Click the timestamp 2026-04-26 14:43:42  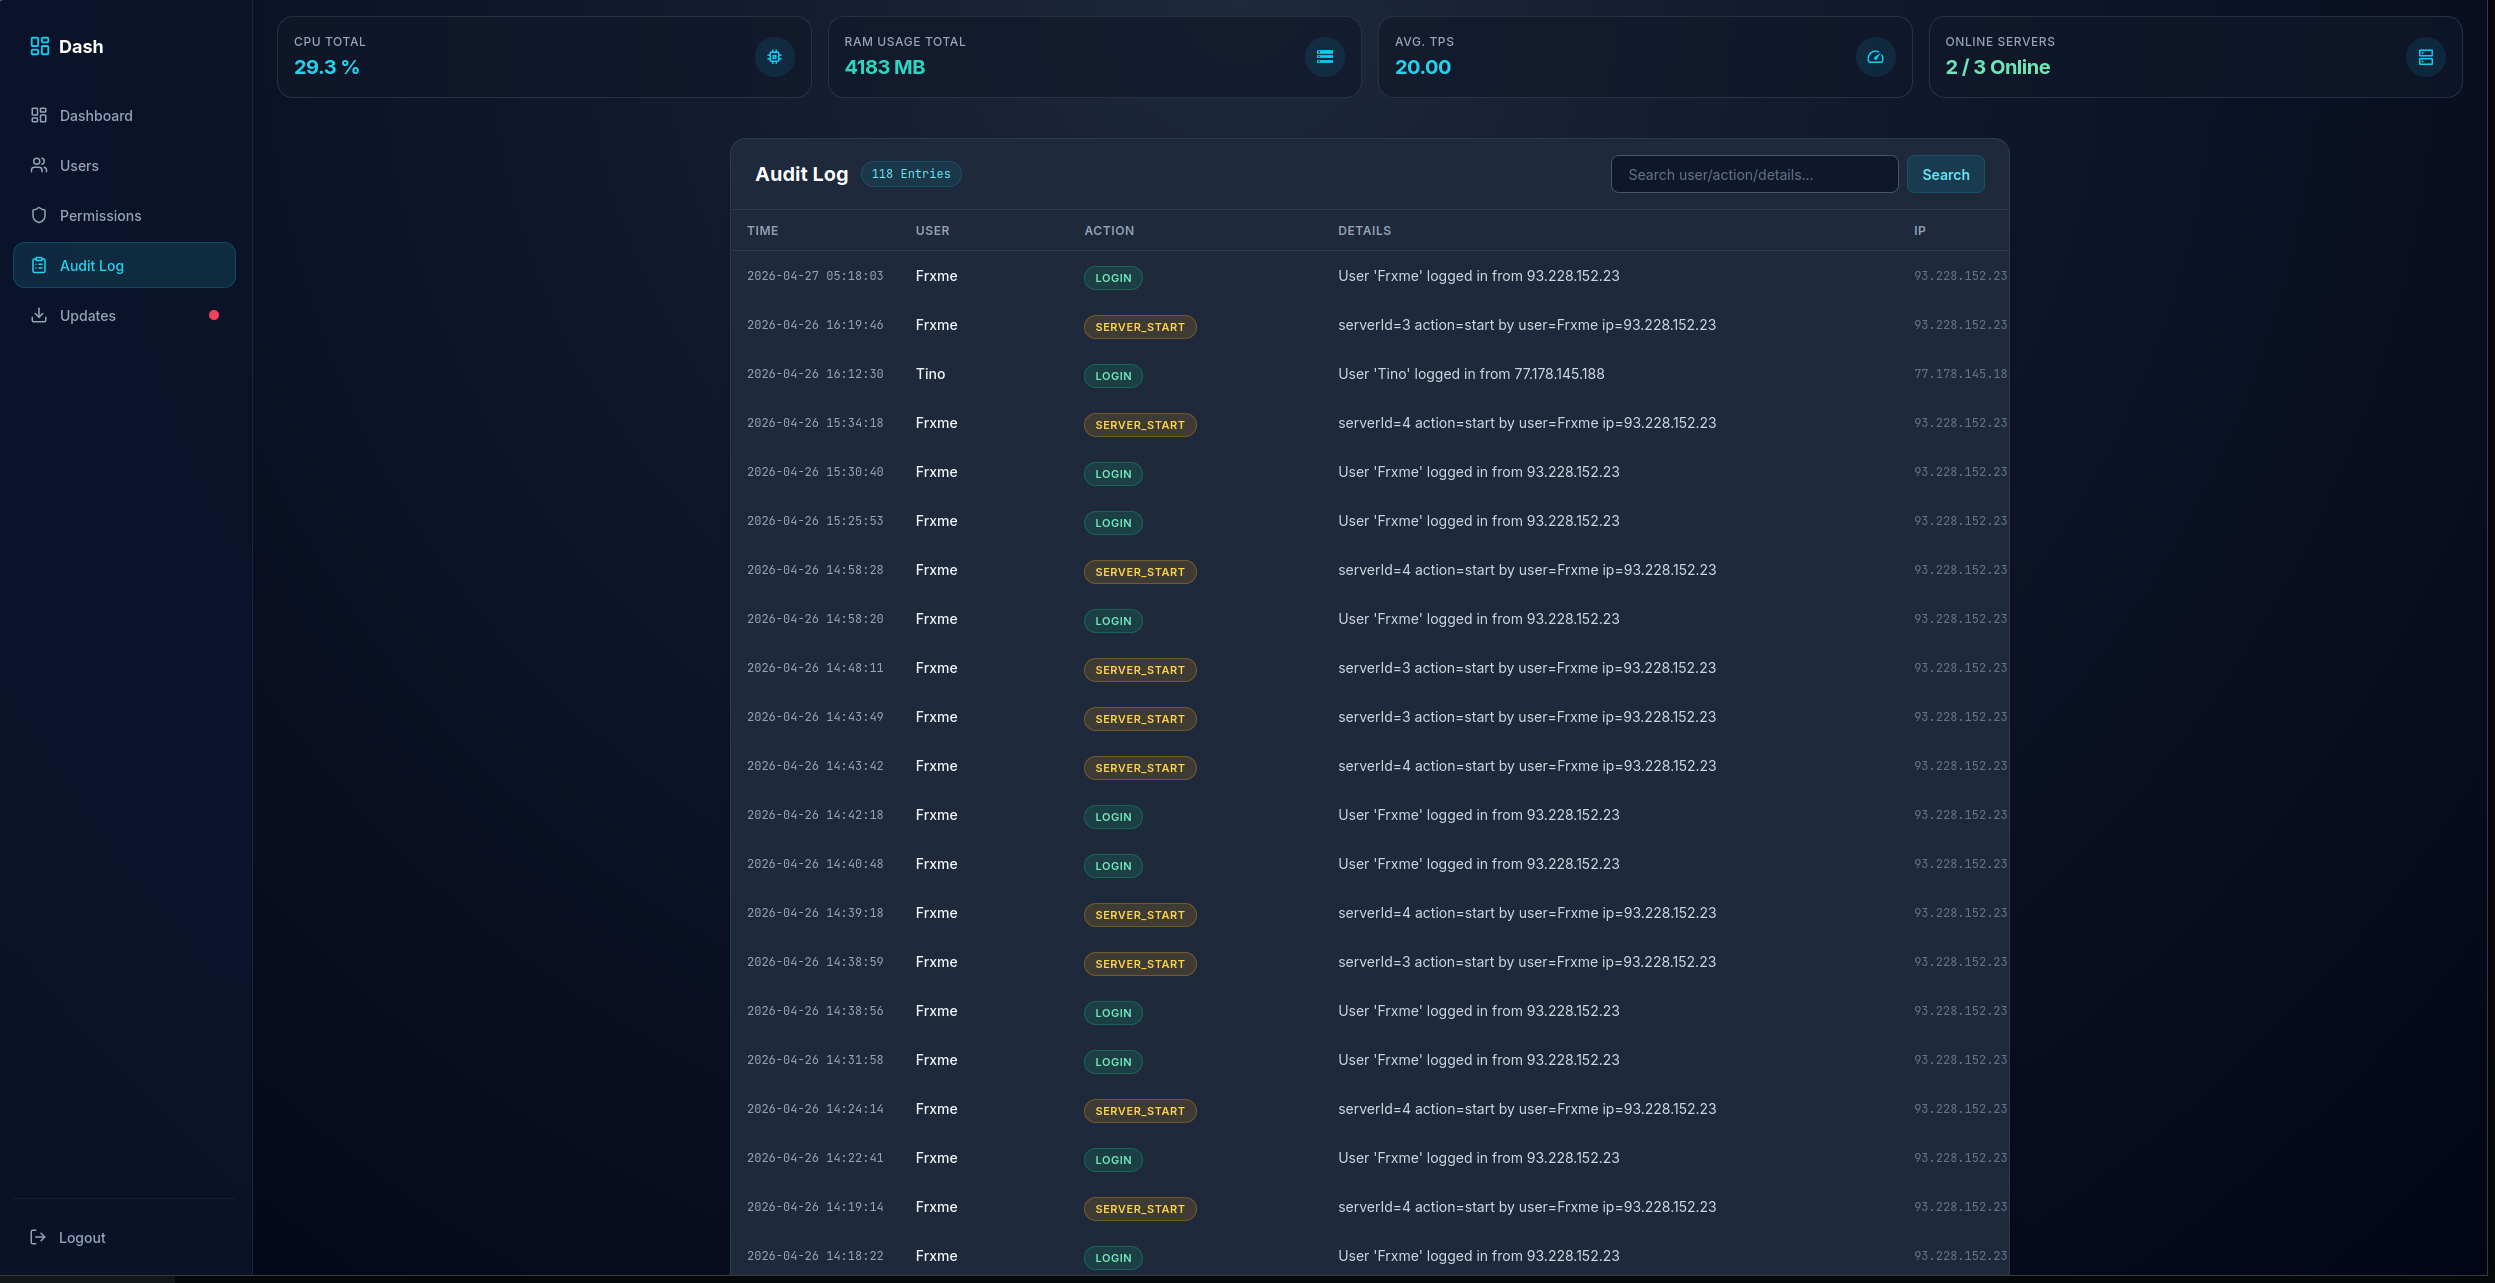(815, 766)
